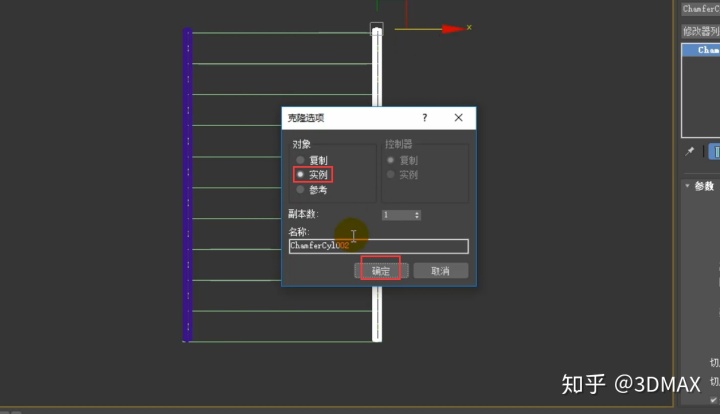Select the ChamferCyl entry in modifier stack
This screenshot has width=720, height=414.
coord(701,50)
